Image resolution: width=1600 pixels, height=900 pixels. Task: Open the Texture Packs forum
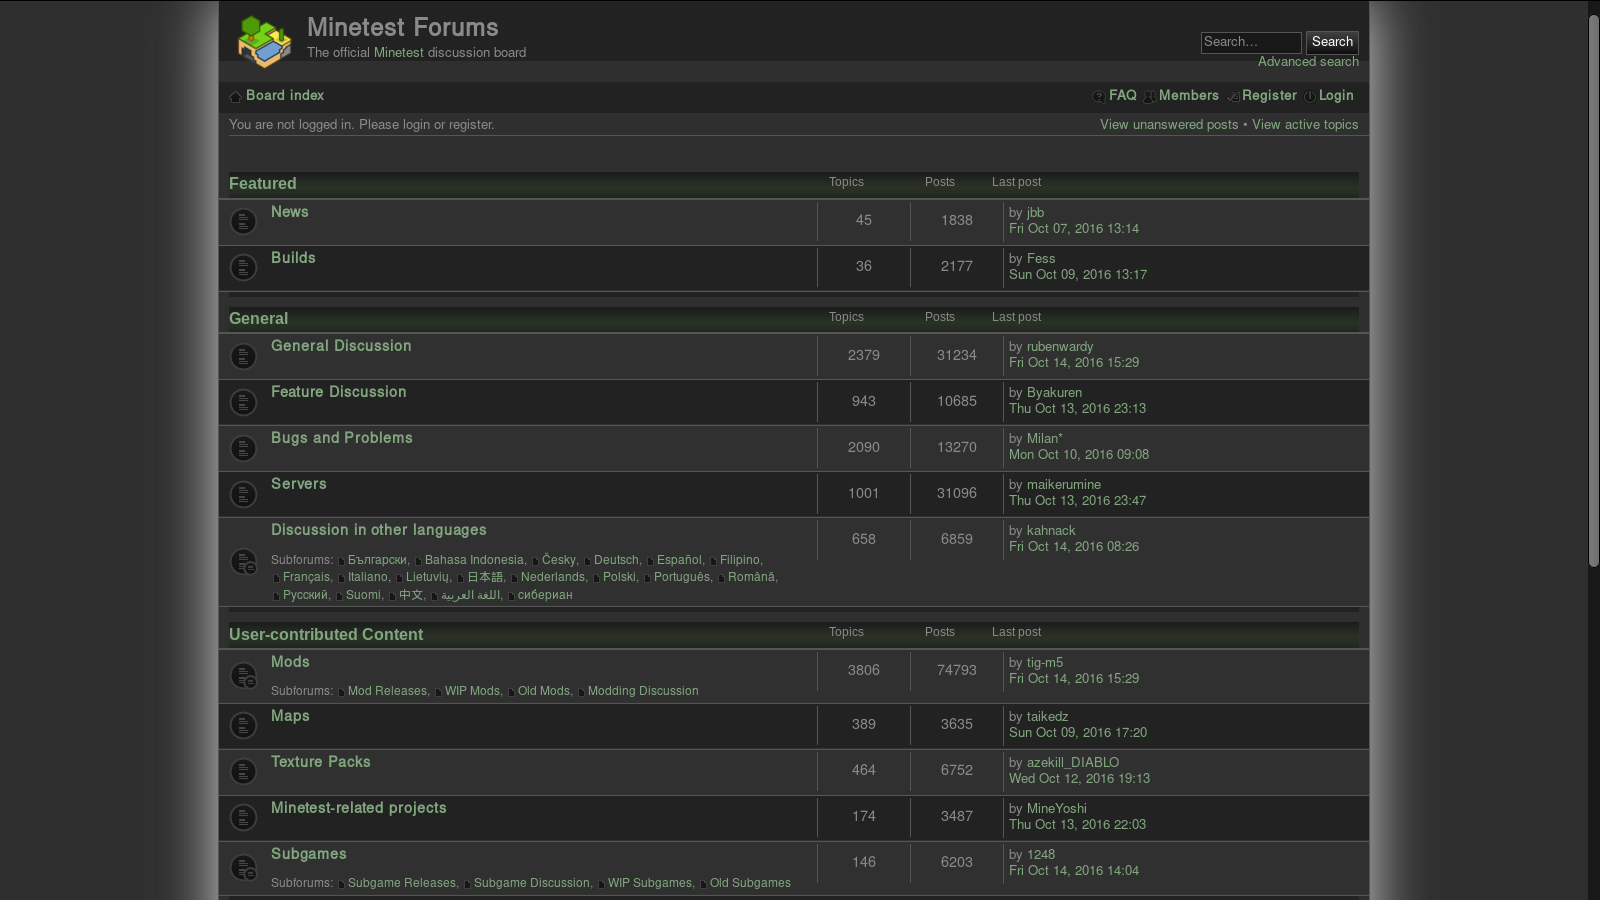pos(321,762)
